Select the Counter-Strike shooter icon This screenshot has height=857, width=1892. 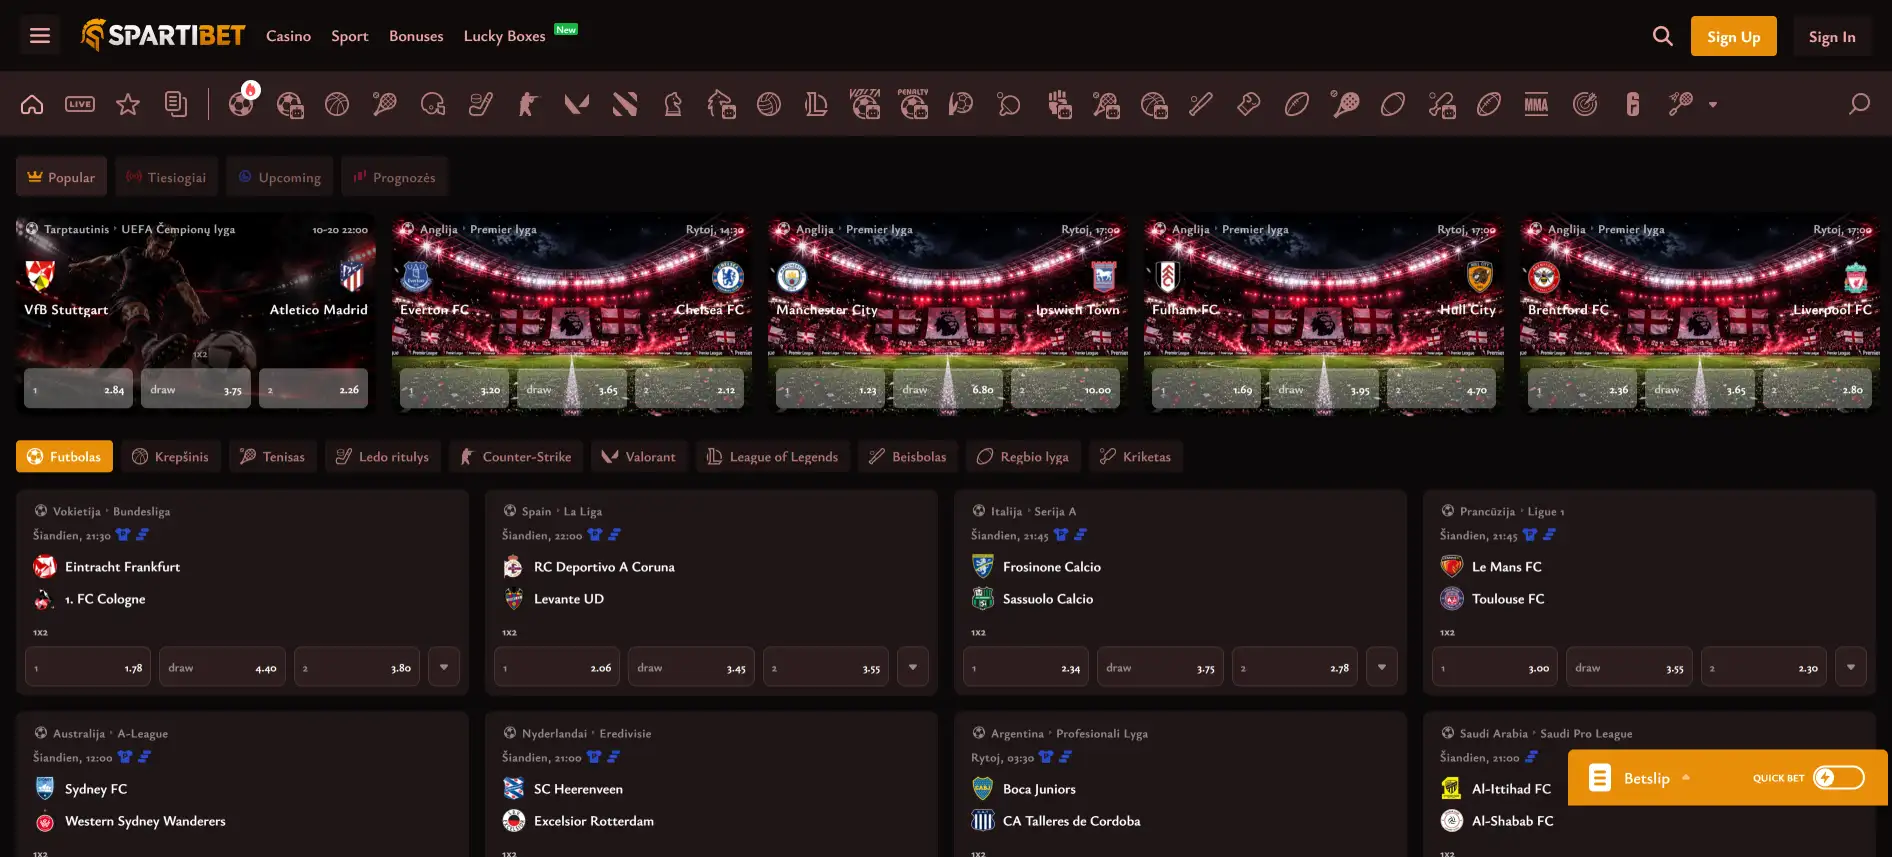(528, 104)
